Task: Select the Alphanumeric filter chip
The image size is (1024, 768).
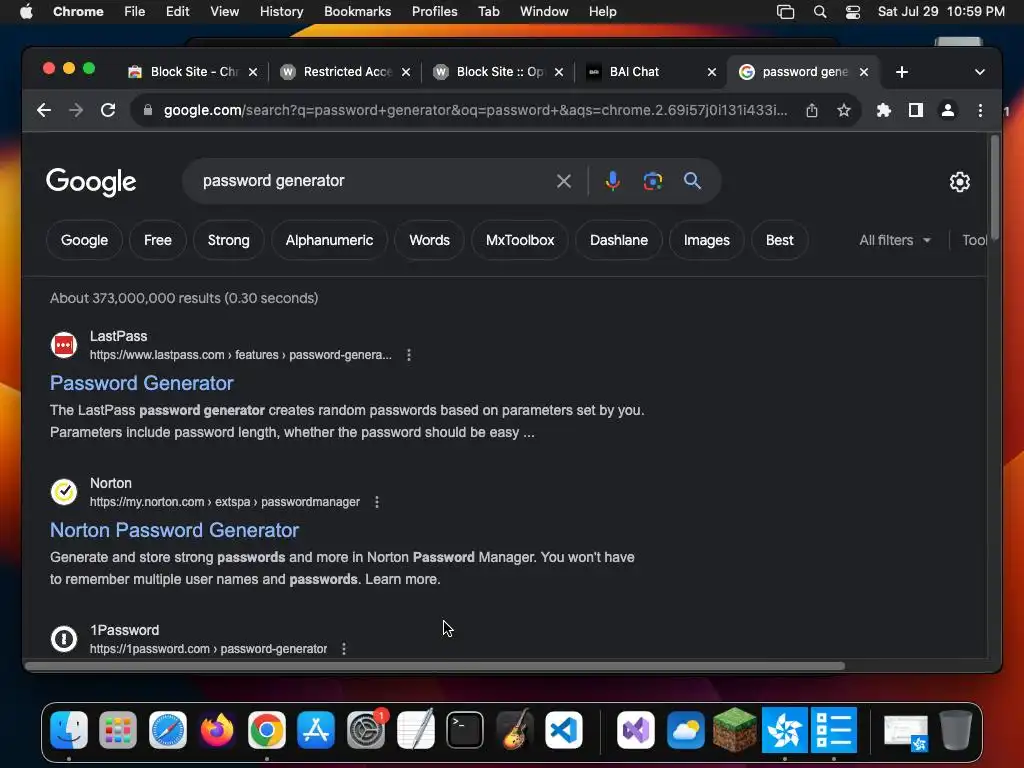Action: (x=329, y=240)
